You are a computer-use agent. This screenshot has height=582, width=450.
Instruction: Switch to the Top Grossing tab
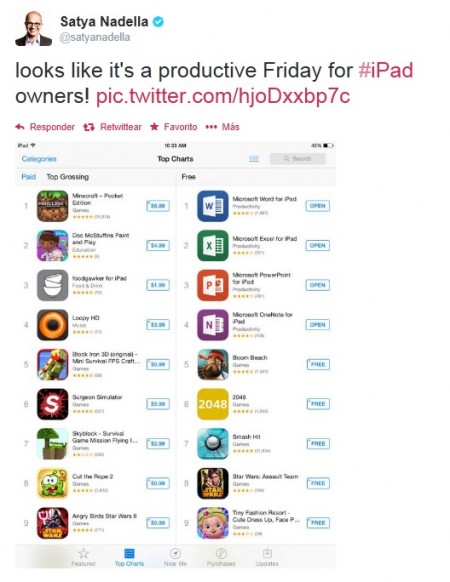point(68,177)
